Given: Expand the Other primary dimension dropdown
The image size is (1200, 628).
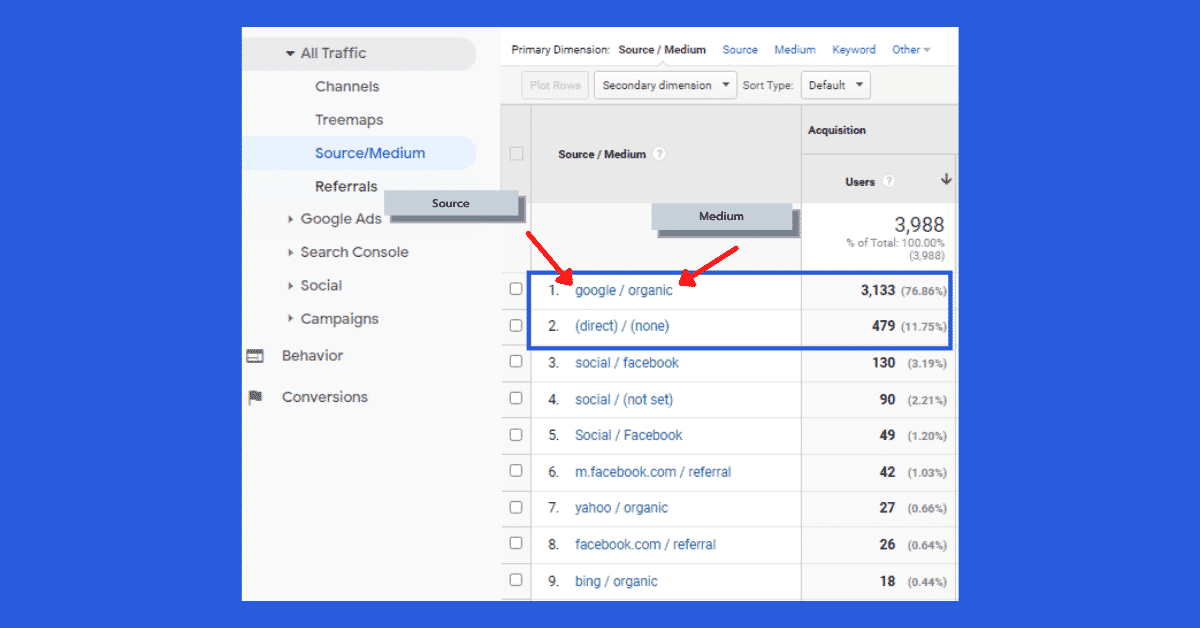Looking at the screenshot, I should click(x=911, y=50).
